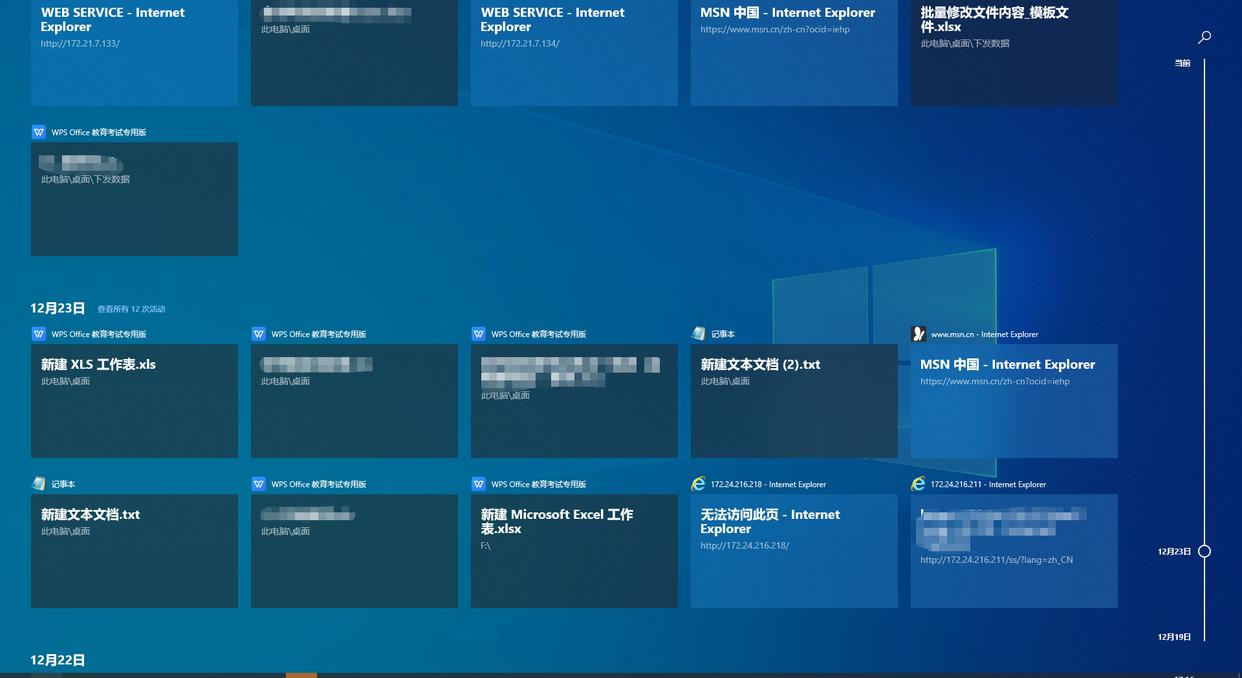The image size is (1242, 678).
Task: Open the 批量修改文件内容_模板文件.xlsx card
Action: pos(1014,55)
